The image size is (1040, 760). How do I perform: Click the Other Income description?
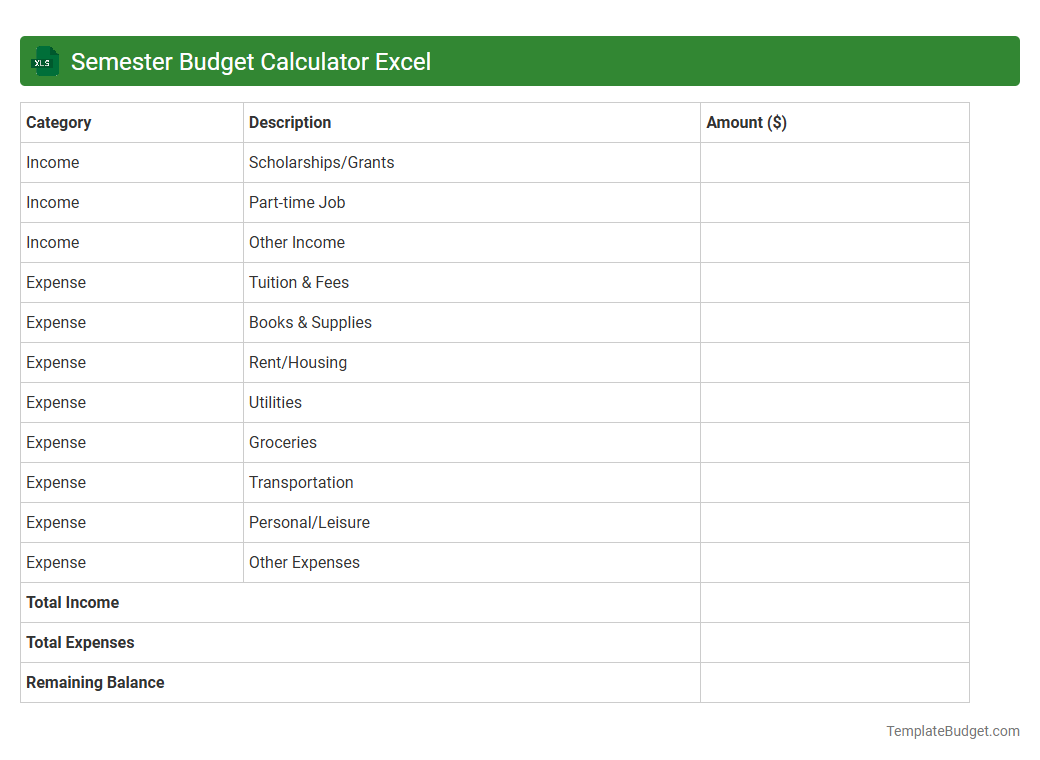click(297, 242)
